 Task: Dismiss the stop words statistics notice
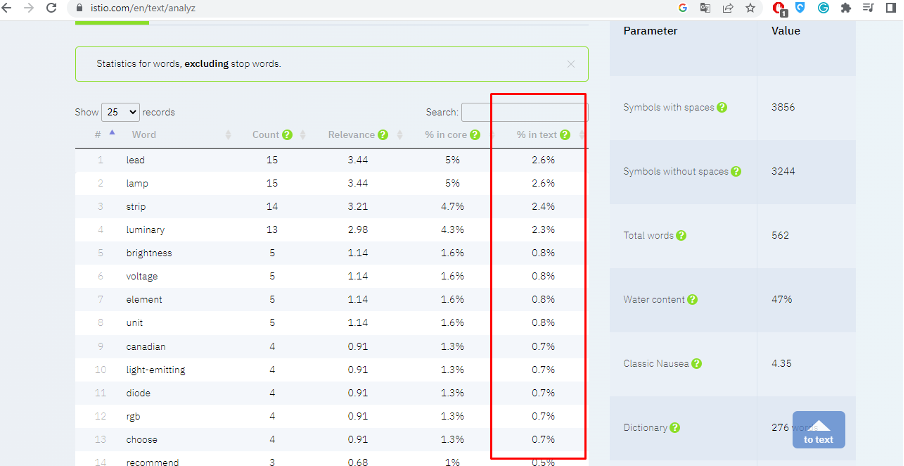(571, 64)
